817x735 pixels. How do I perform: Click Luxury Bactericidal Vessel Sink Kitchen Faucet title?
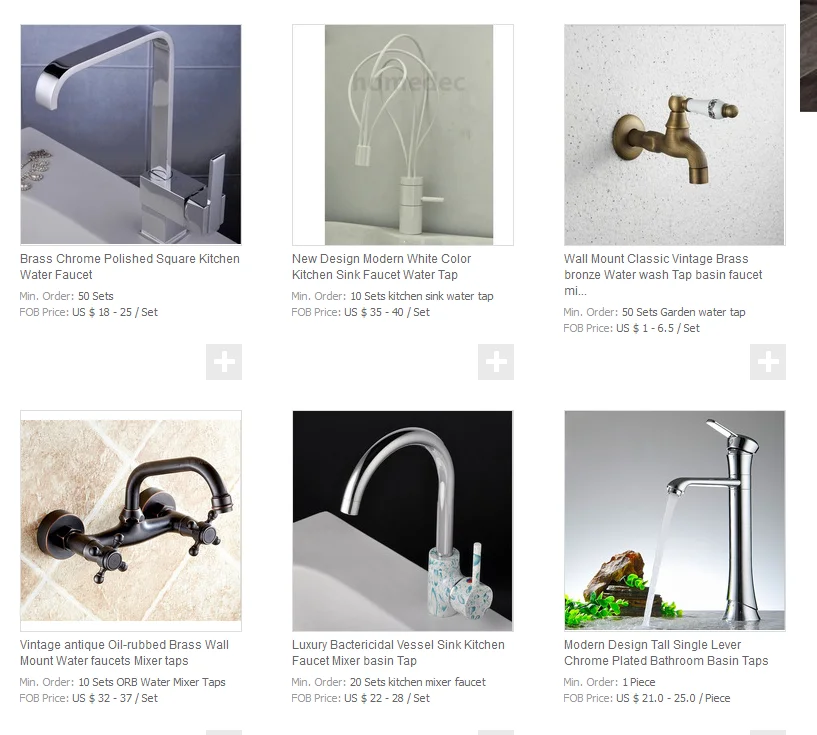coord(398,653)
